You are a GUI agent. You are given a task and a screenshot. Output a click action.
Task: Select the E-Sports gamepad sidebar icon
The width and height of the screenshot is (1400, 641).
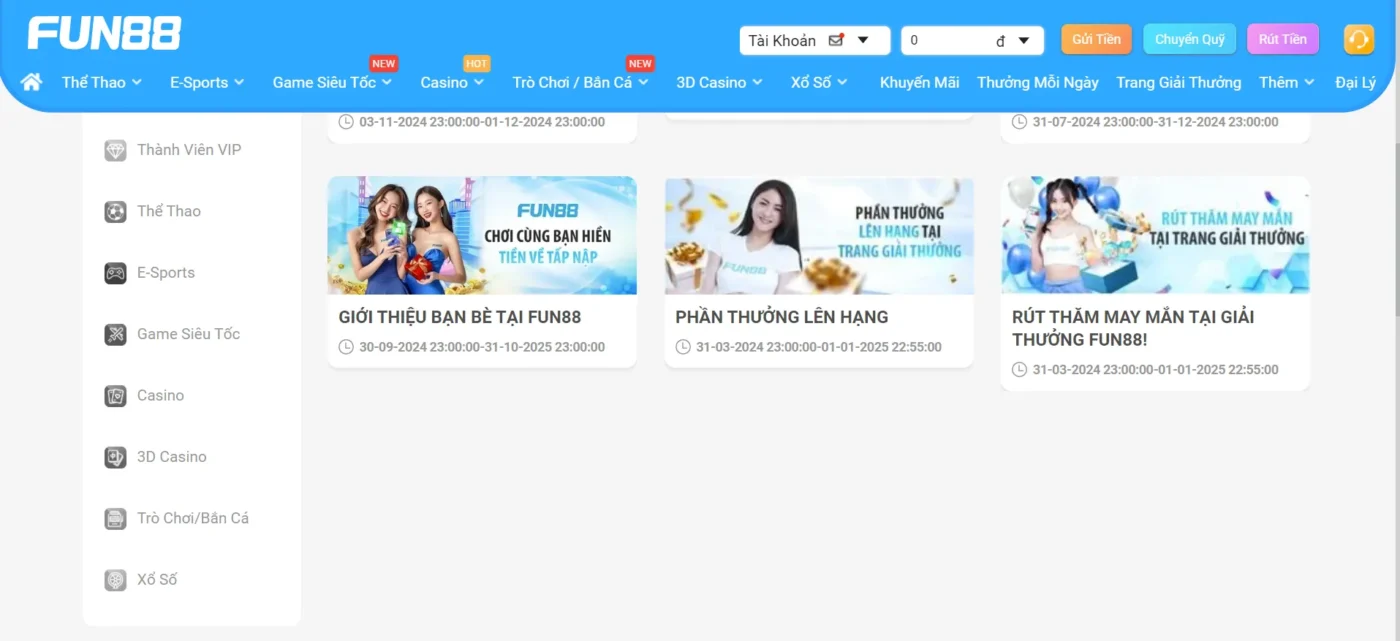tap(116, 273)
